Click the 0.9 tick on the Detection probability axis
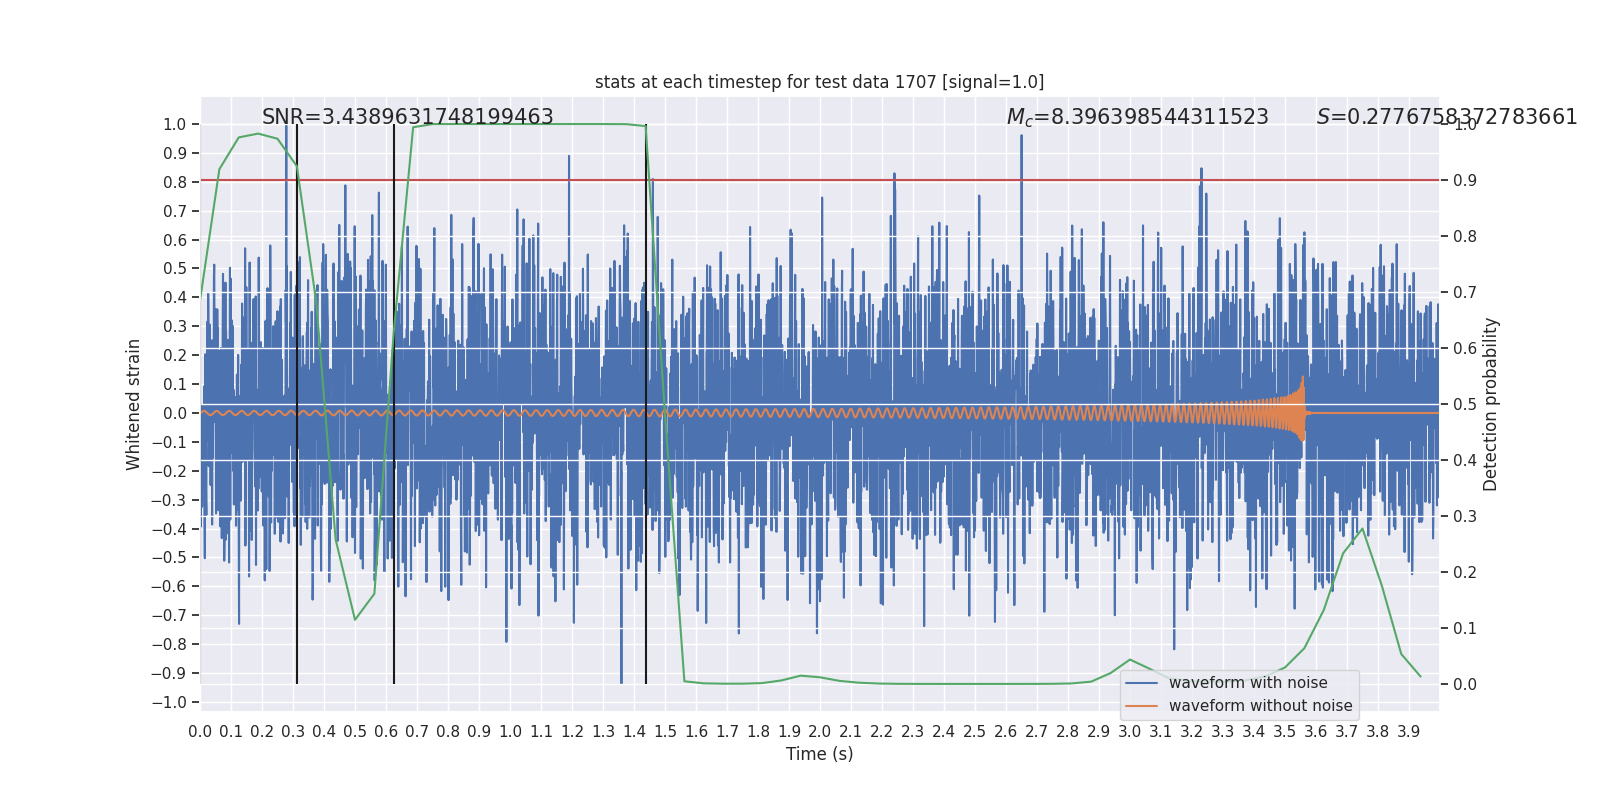This screenshot has height=800, width=1600. tap(1465, 181)
